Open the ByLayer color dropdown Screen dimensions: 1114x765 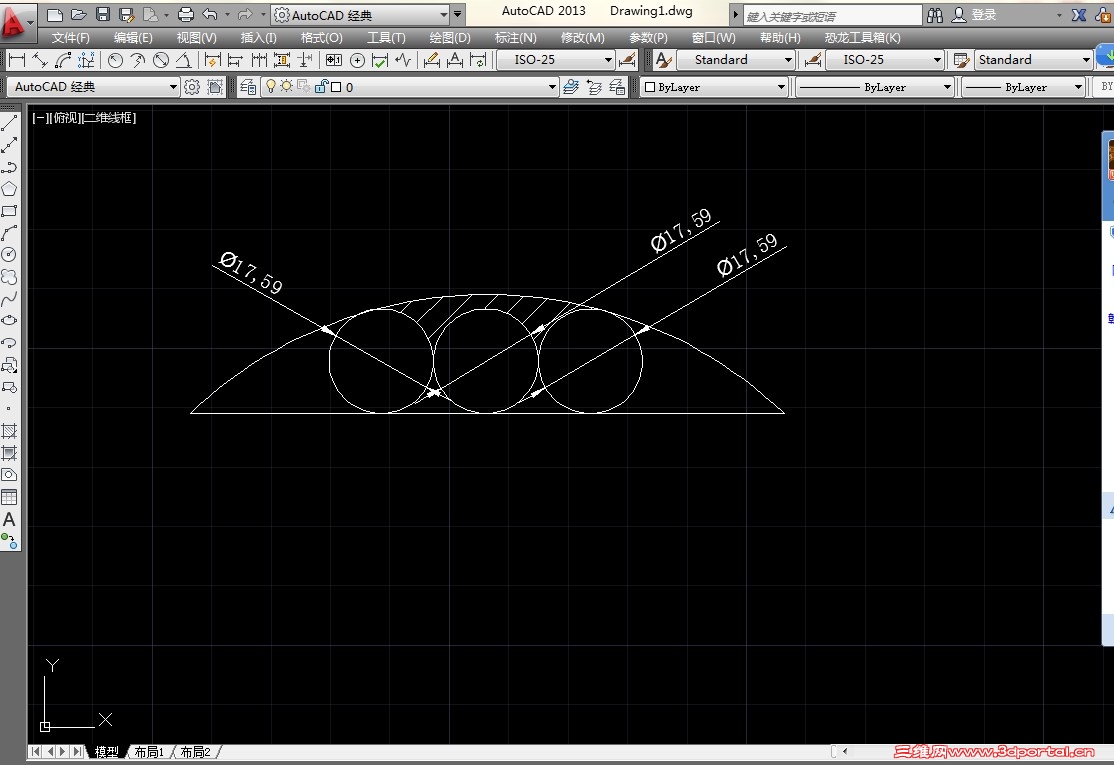(x=714, y=87)
